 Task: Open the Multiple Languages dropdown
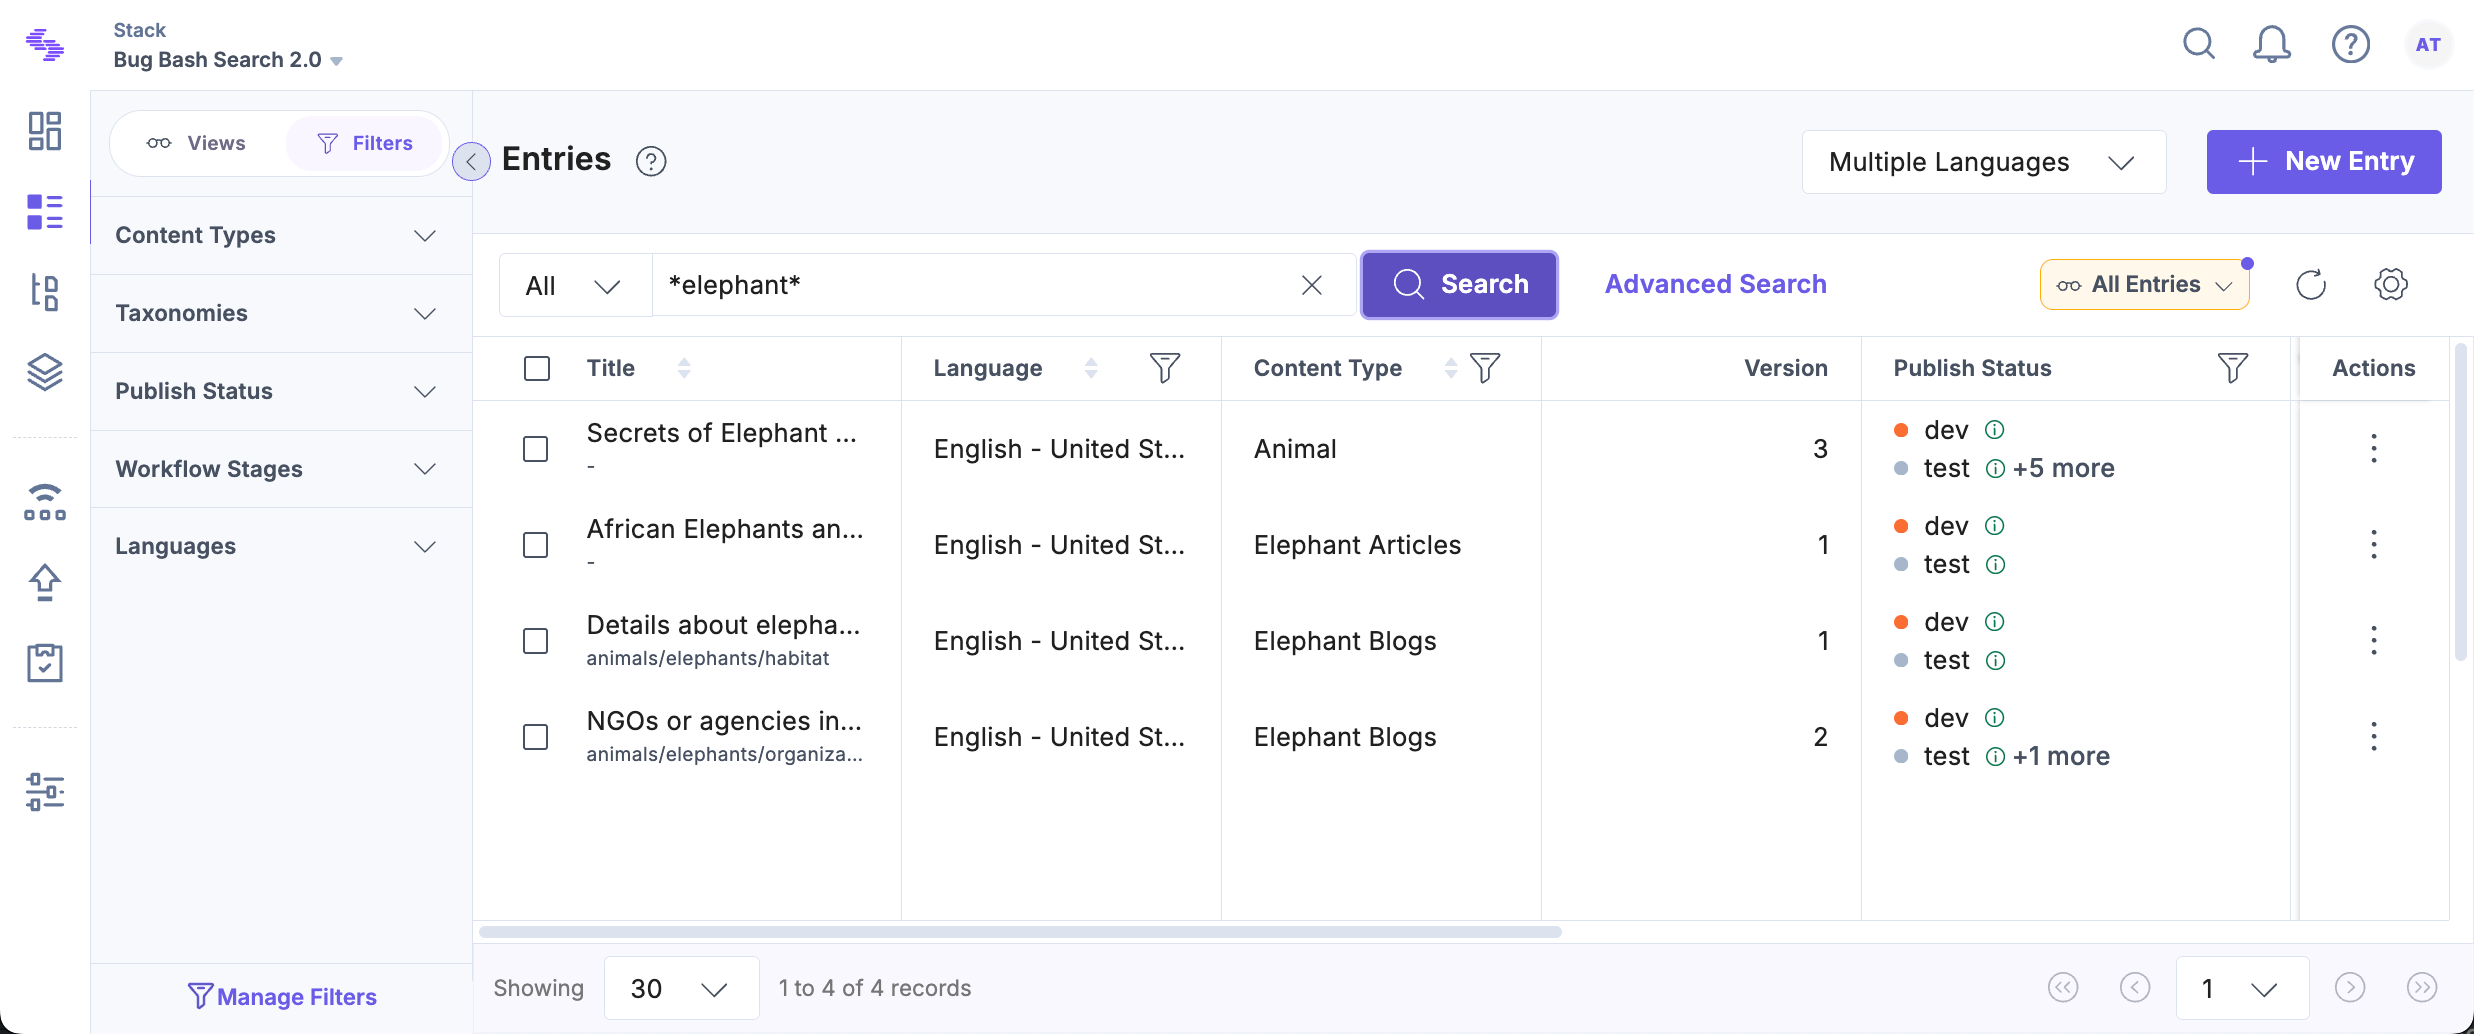pyautogui.click(x=1983, y=162)
